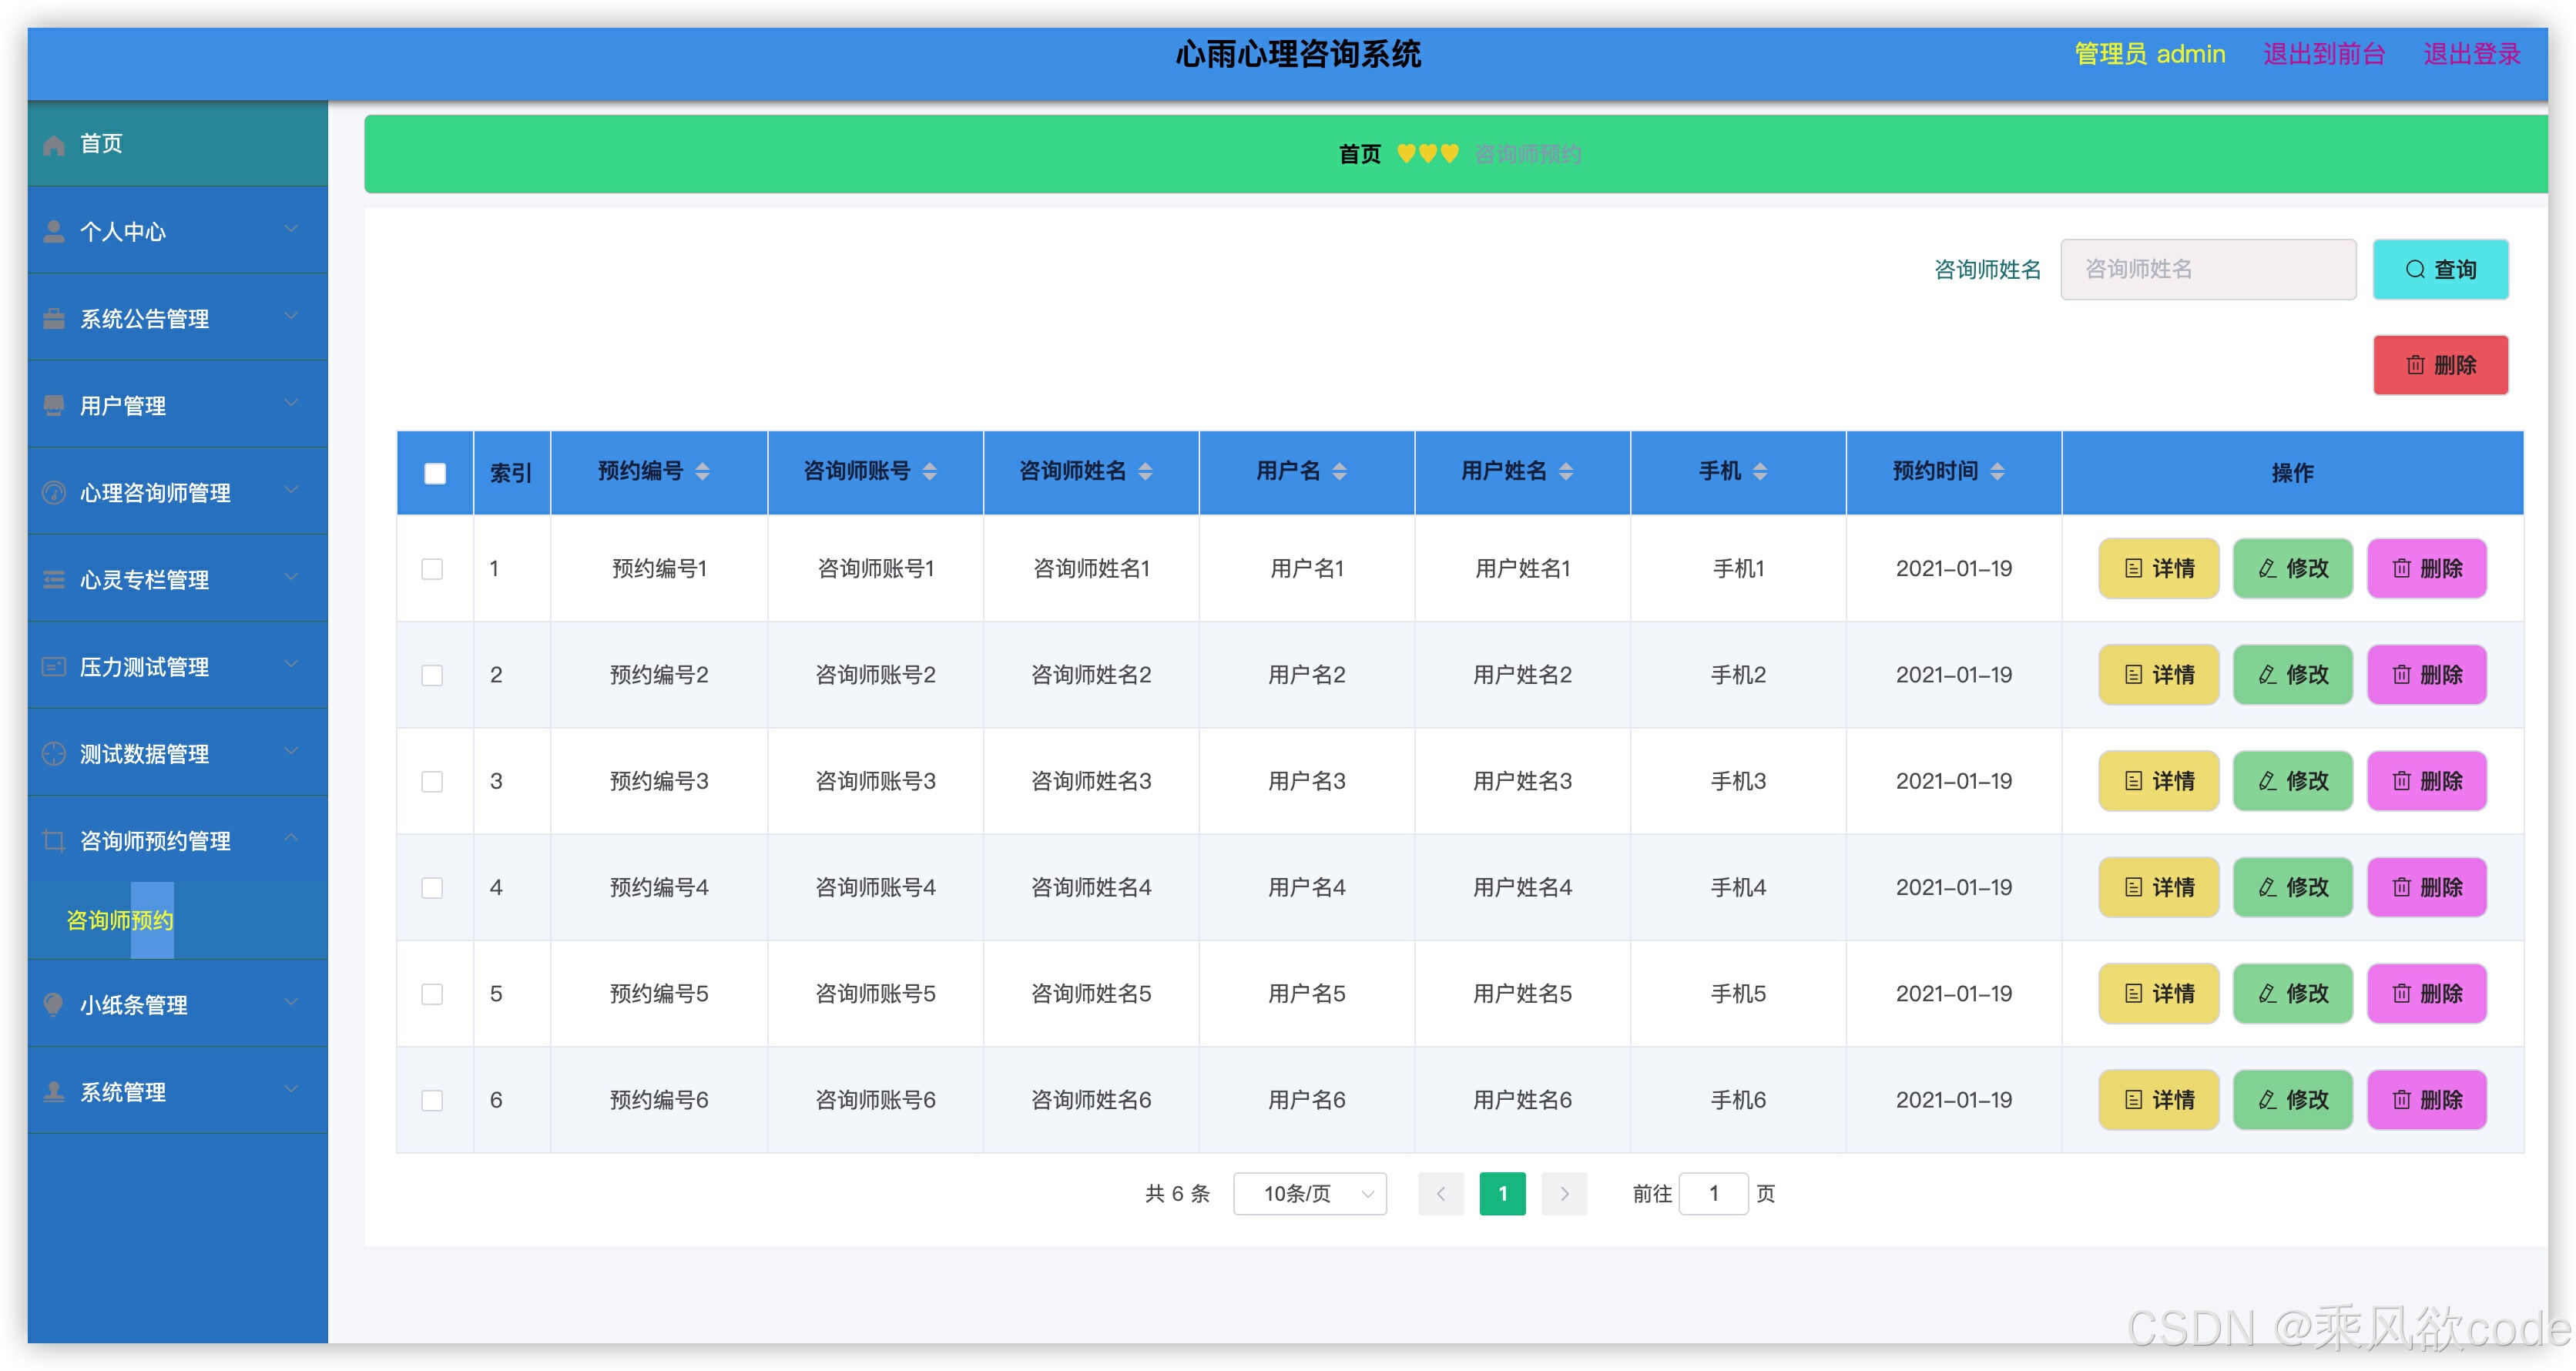Click the 退出登录 link
The height and width of the screenshot is (1371, 2576).
coord(2471,54)
